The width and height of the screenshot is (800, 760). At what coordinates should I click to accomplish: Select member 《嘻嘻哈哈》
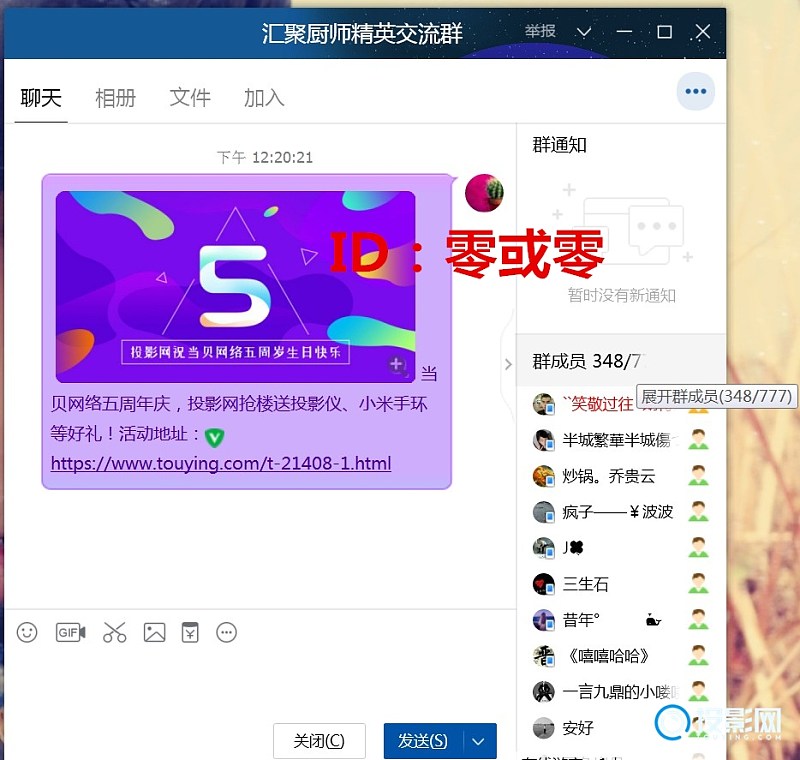609,656
